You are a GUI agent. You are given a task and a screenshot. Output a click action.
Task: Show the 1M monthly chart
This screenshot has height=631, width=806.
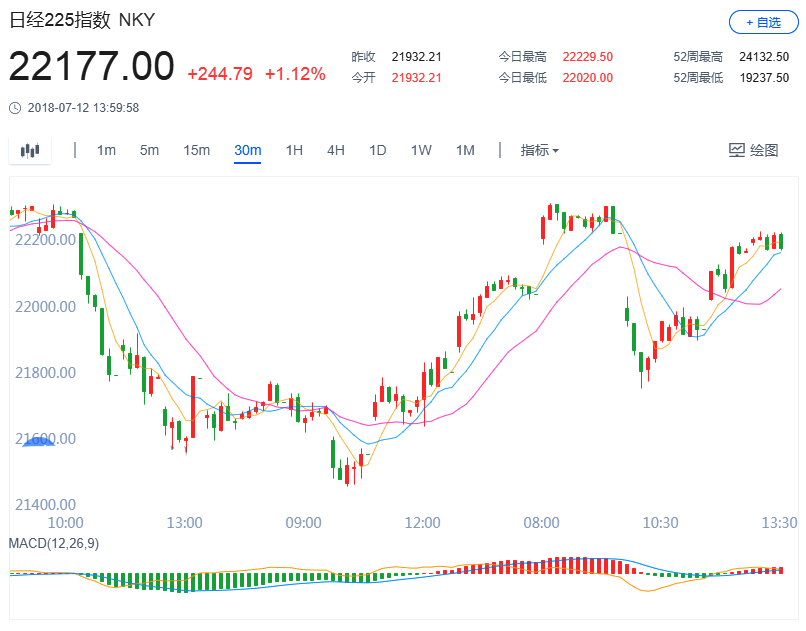465,150
